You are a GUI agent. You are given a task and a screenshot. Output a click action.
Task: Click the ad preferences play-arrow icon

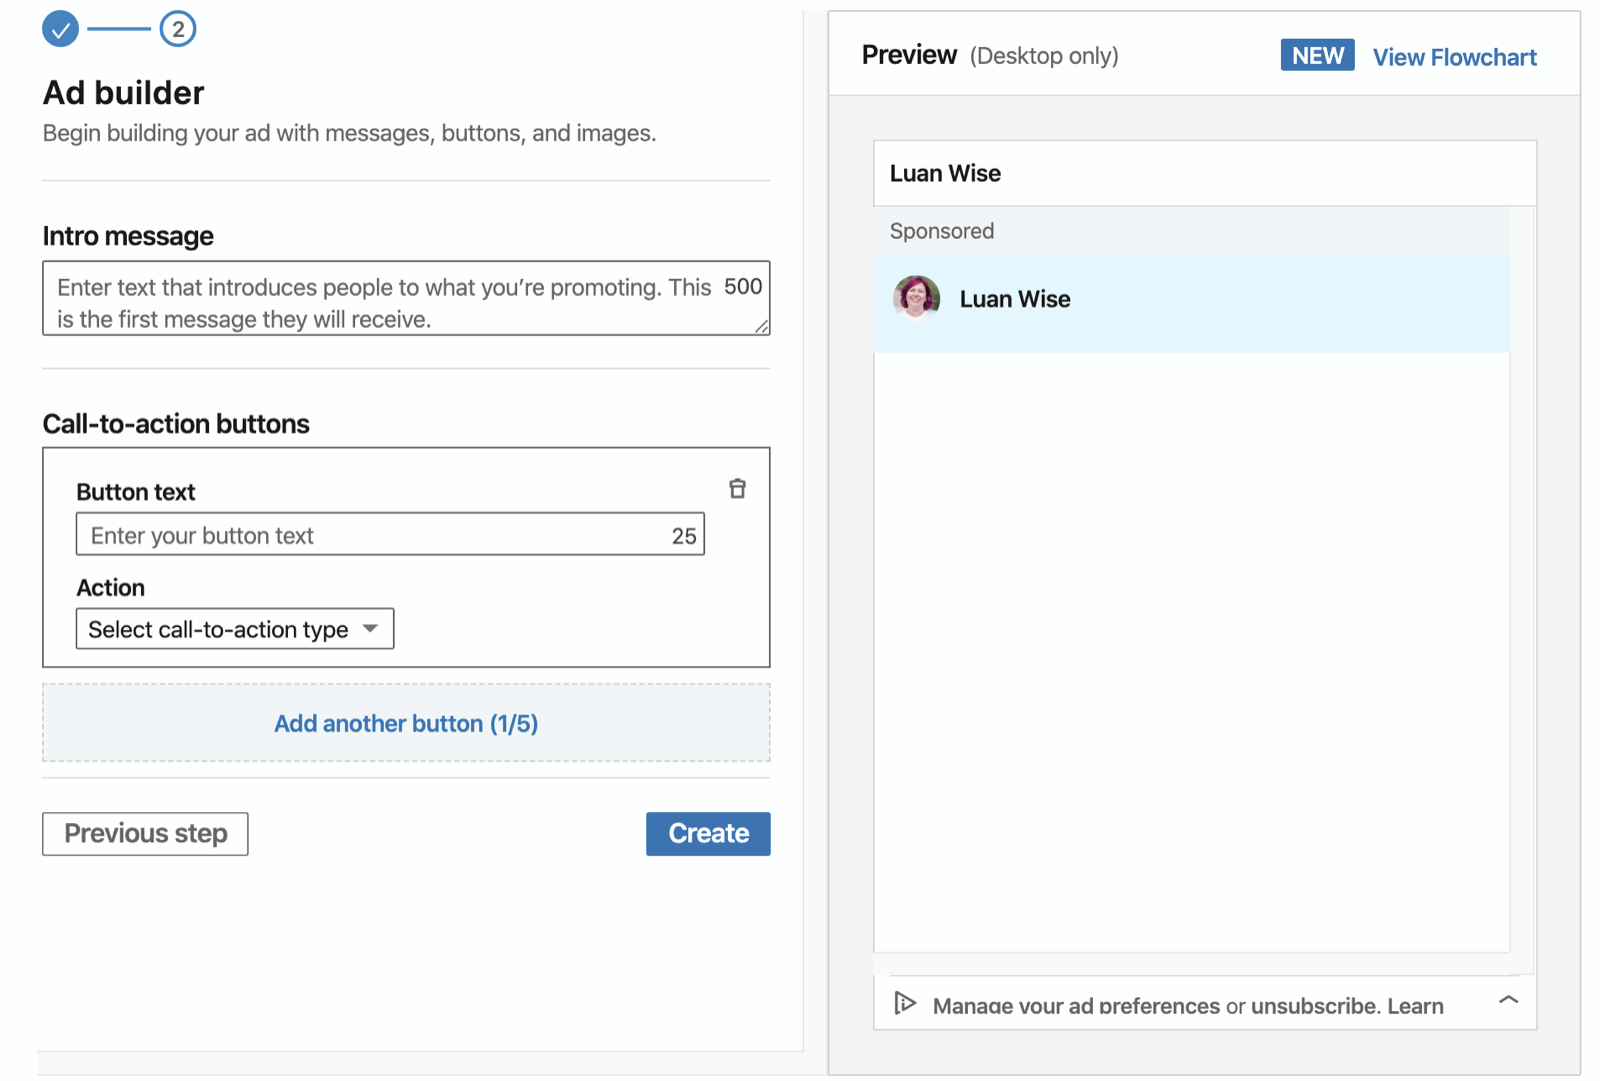(x=905, y=1003)
